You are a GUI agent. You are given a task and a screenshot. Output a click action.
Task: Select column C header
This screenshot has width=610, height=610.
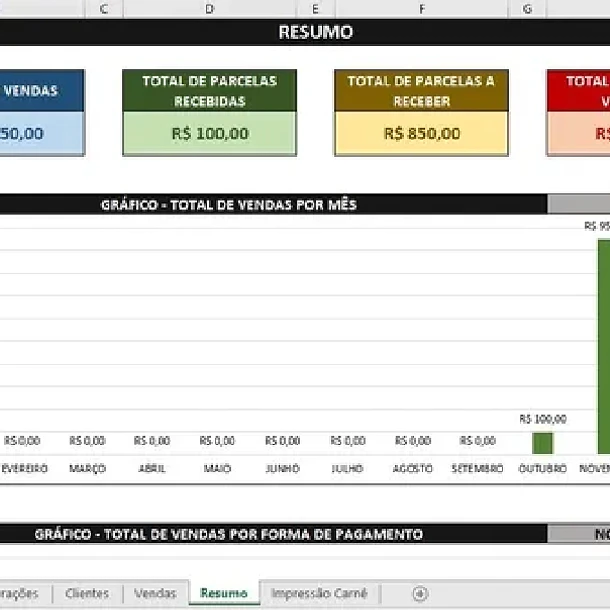pyautogui.click(x=104, y=9)
